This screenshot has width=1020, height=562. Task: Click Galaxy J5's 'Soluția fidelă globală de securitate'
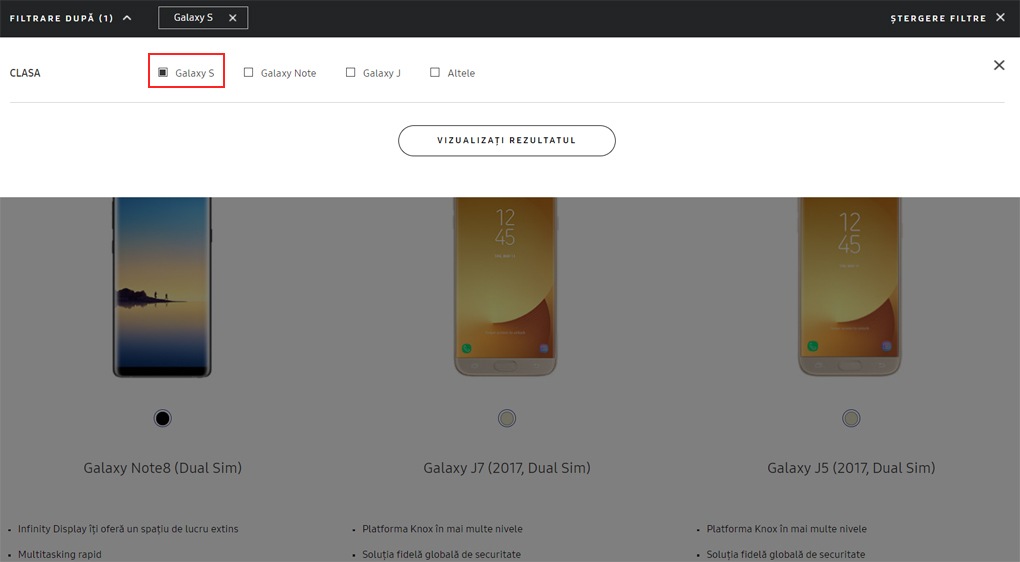[x=786, y=554]
